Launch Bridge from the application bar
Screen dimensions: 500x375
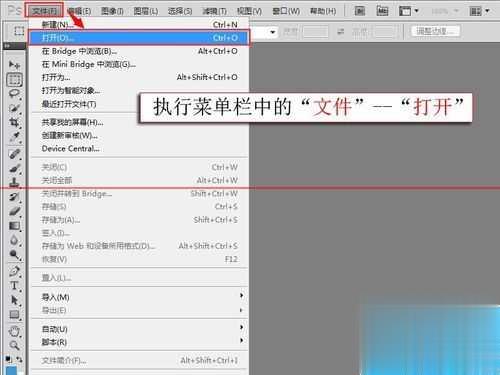359,11
